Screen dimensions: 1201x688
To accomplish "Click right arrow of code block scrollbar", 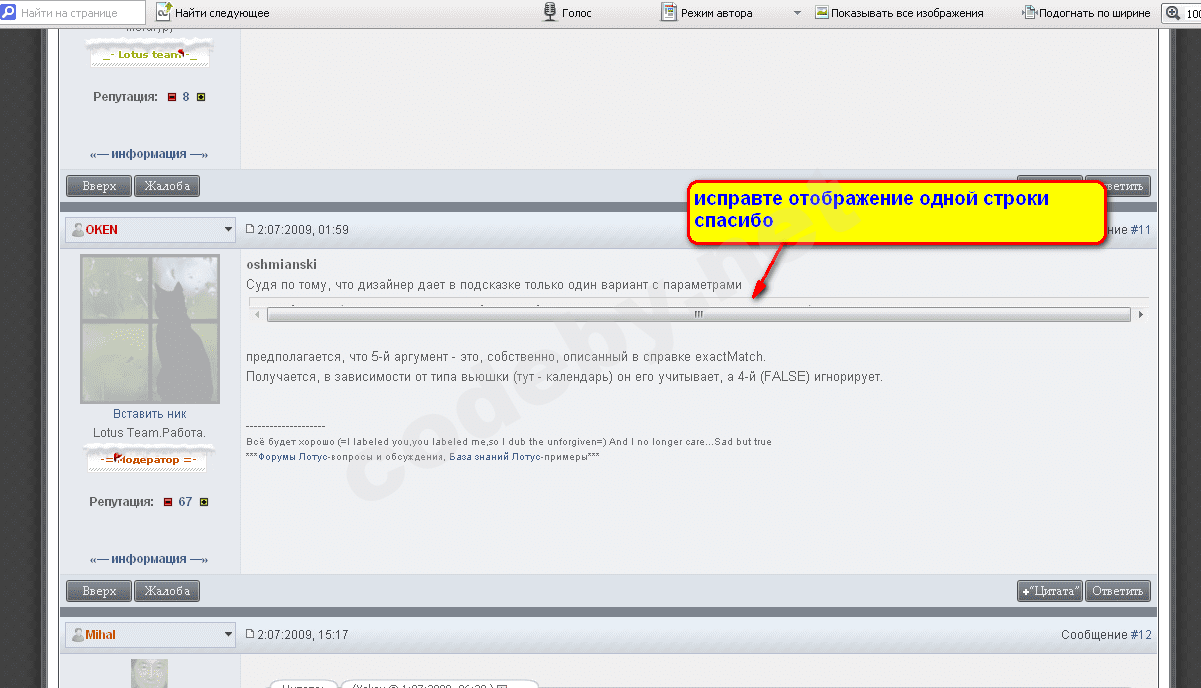I will pyautogui.click(x=1141, y=314).
